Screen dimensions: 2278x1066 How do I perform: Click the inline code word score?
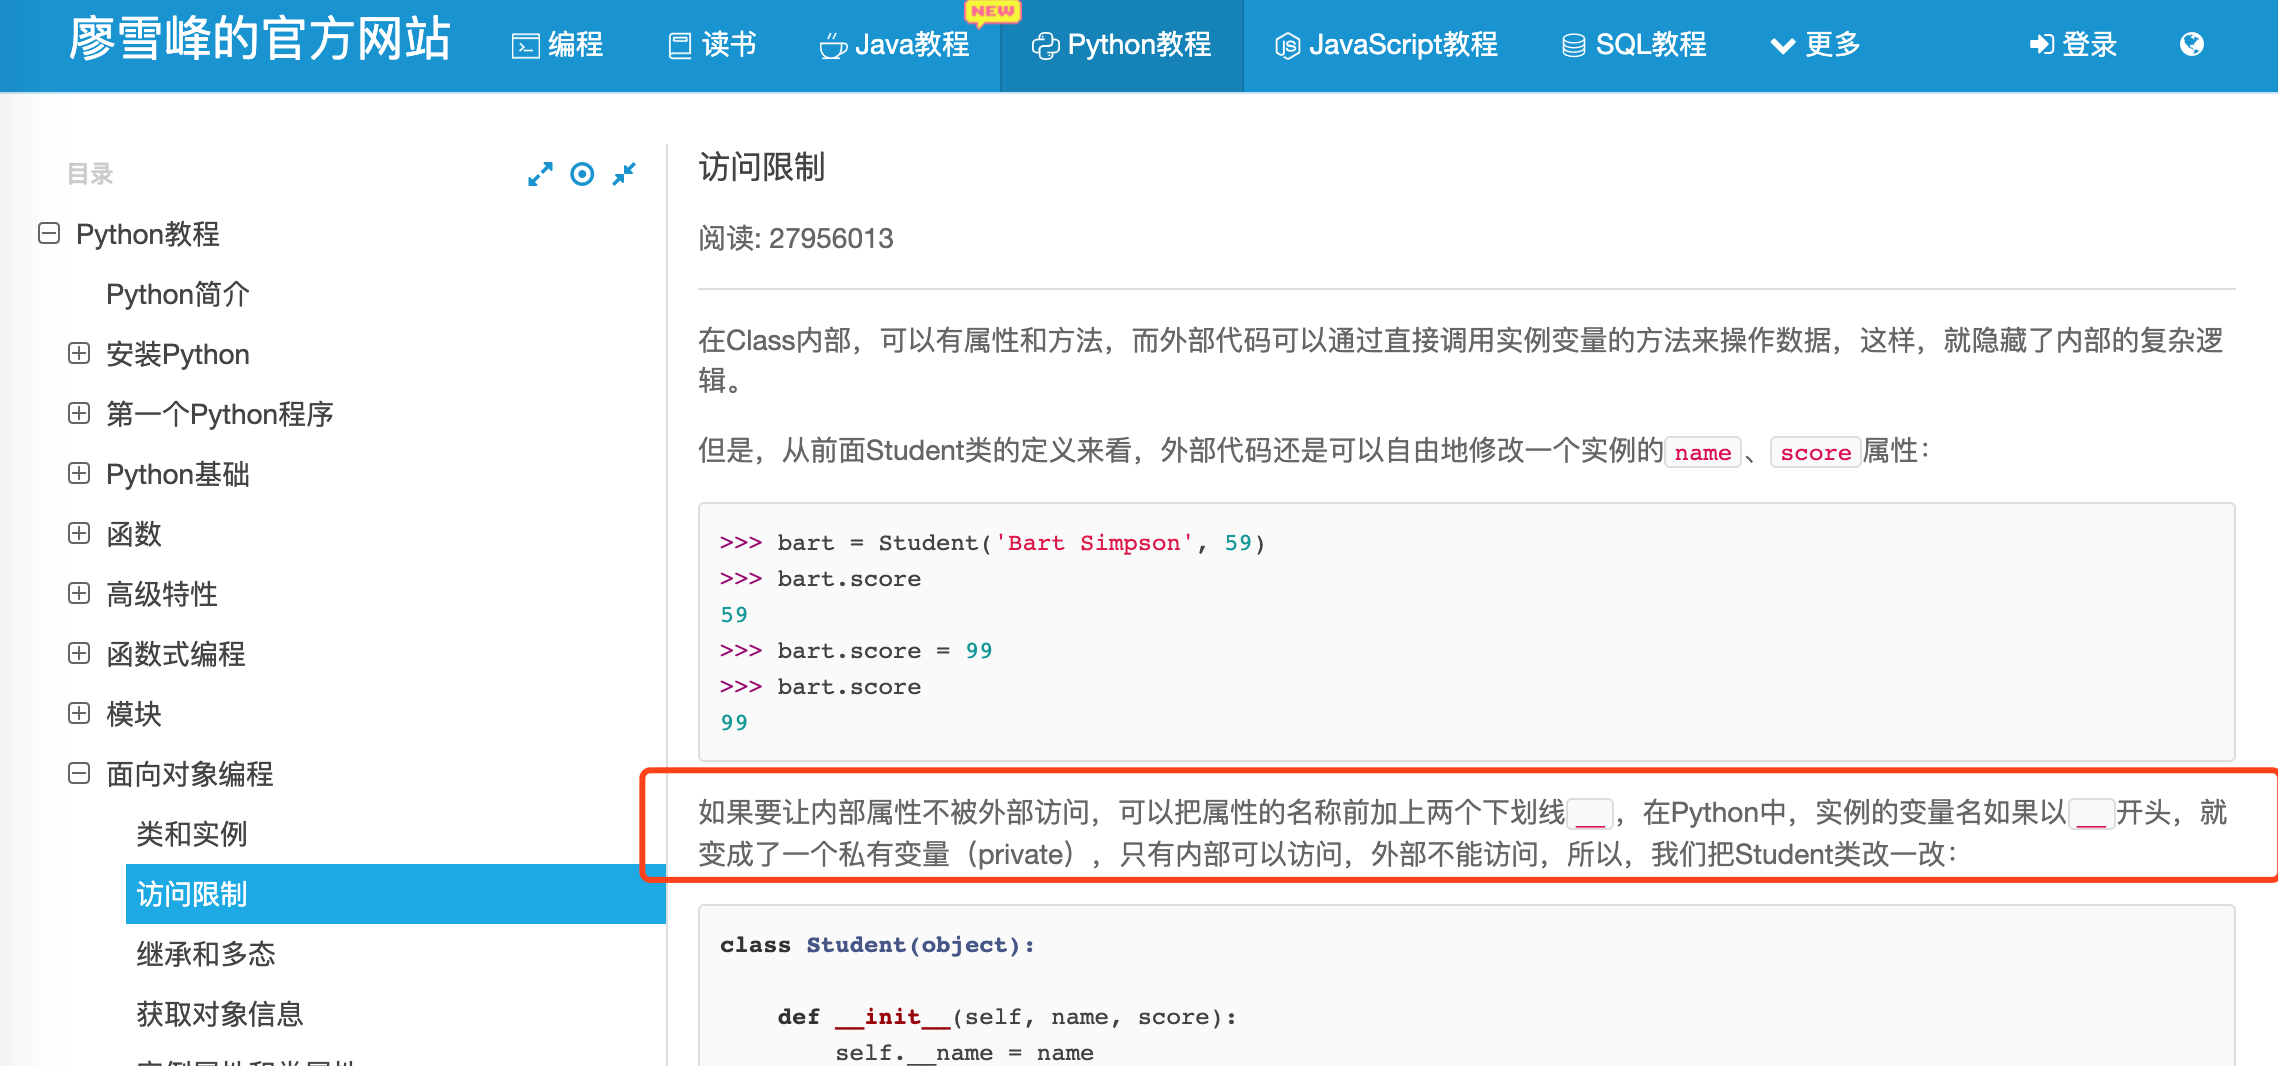(x=1815, y=452)
